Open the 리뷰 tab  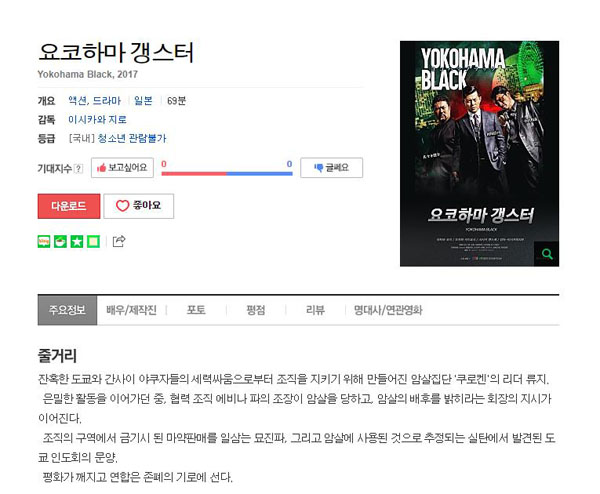[315, 310]
